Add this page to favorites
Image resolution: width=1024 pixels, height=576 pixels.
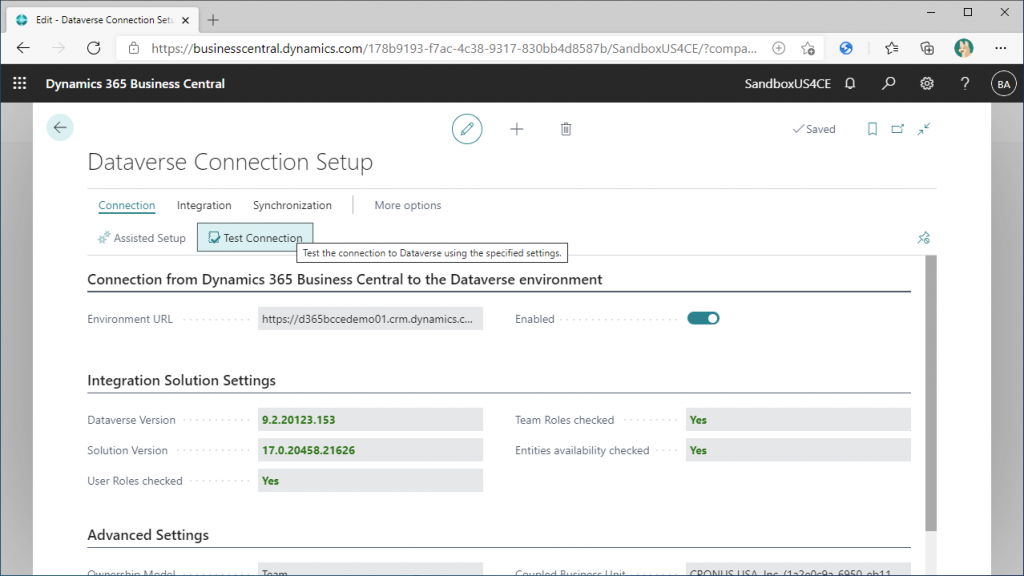(x=808, y=48)
